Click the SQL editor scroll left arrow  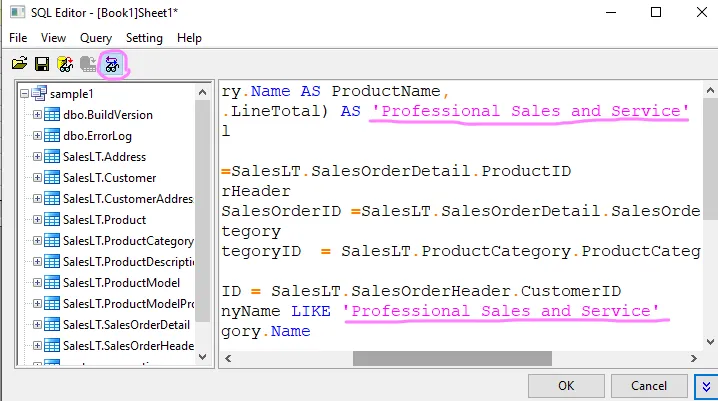(x=228, y=358)
